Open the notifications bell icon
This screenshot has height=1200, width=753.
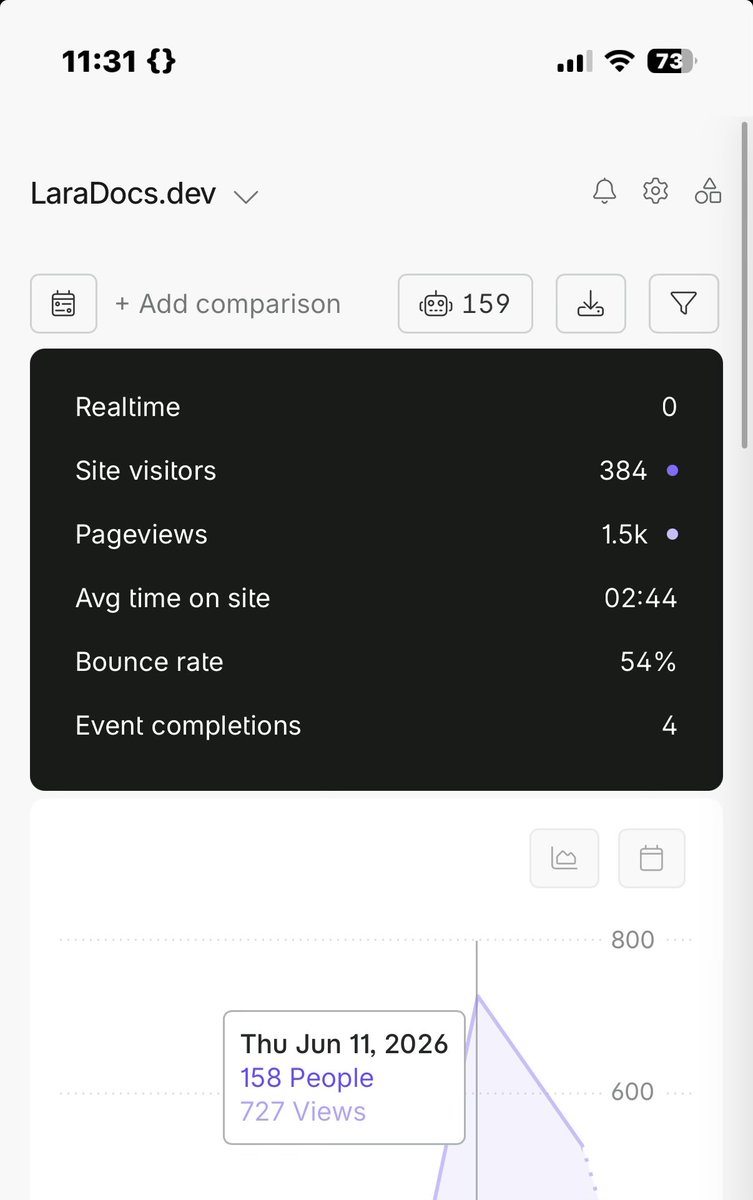pyautogui.click(x=604, y=191)
